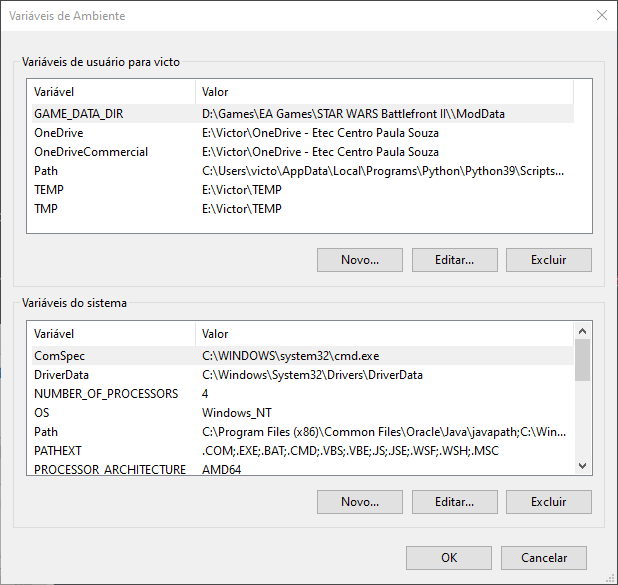618x585 pixels.
Task: Select the system Path variable row
Action: pos(47,432)
